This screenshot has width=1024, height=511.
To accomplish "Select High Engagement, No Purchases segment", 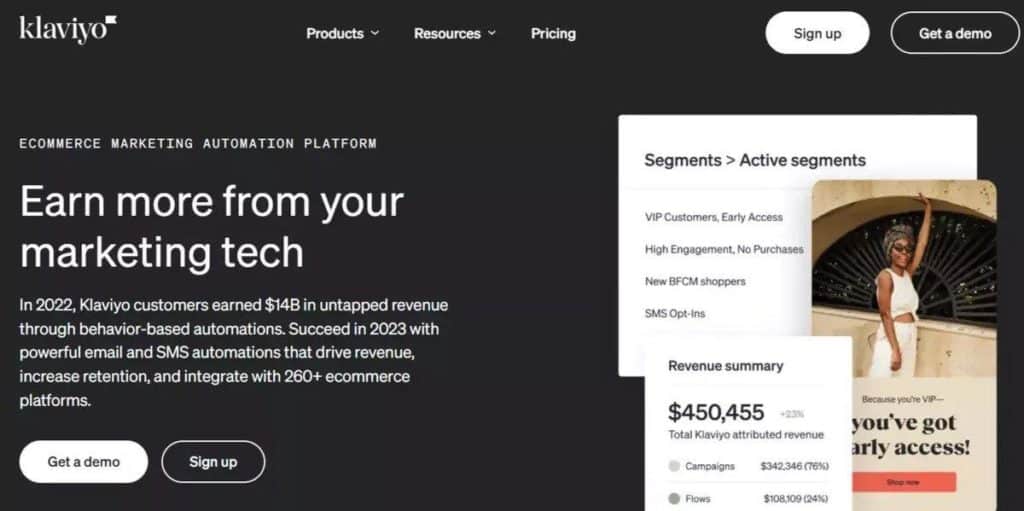I will coord(724,249).
